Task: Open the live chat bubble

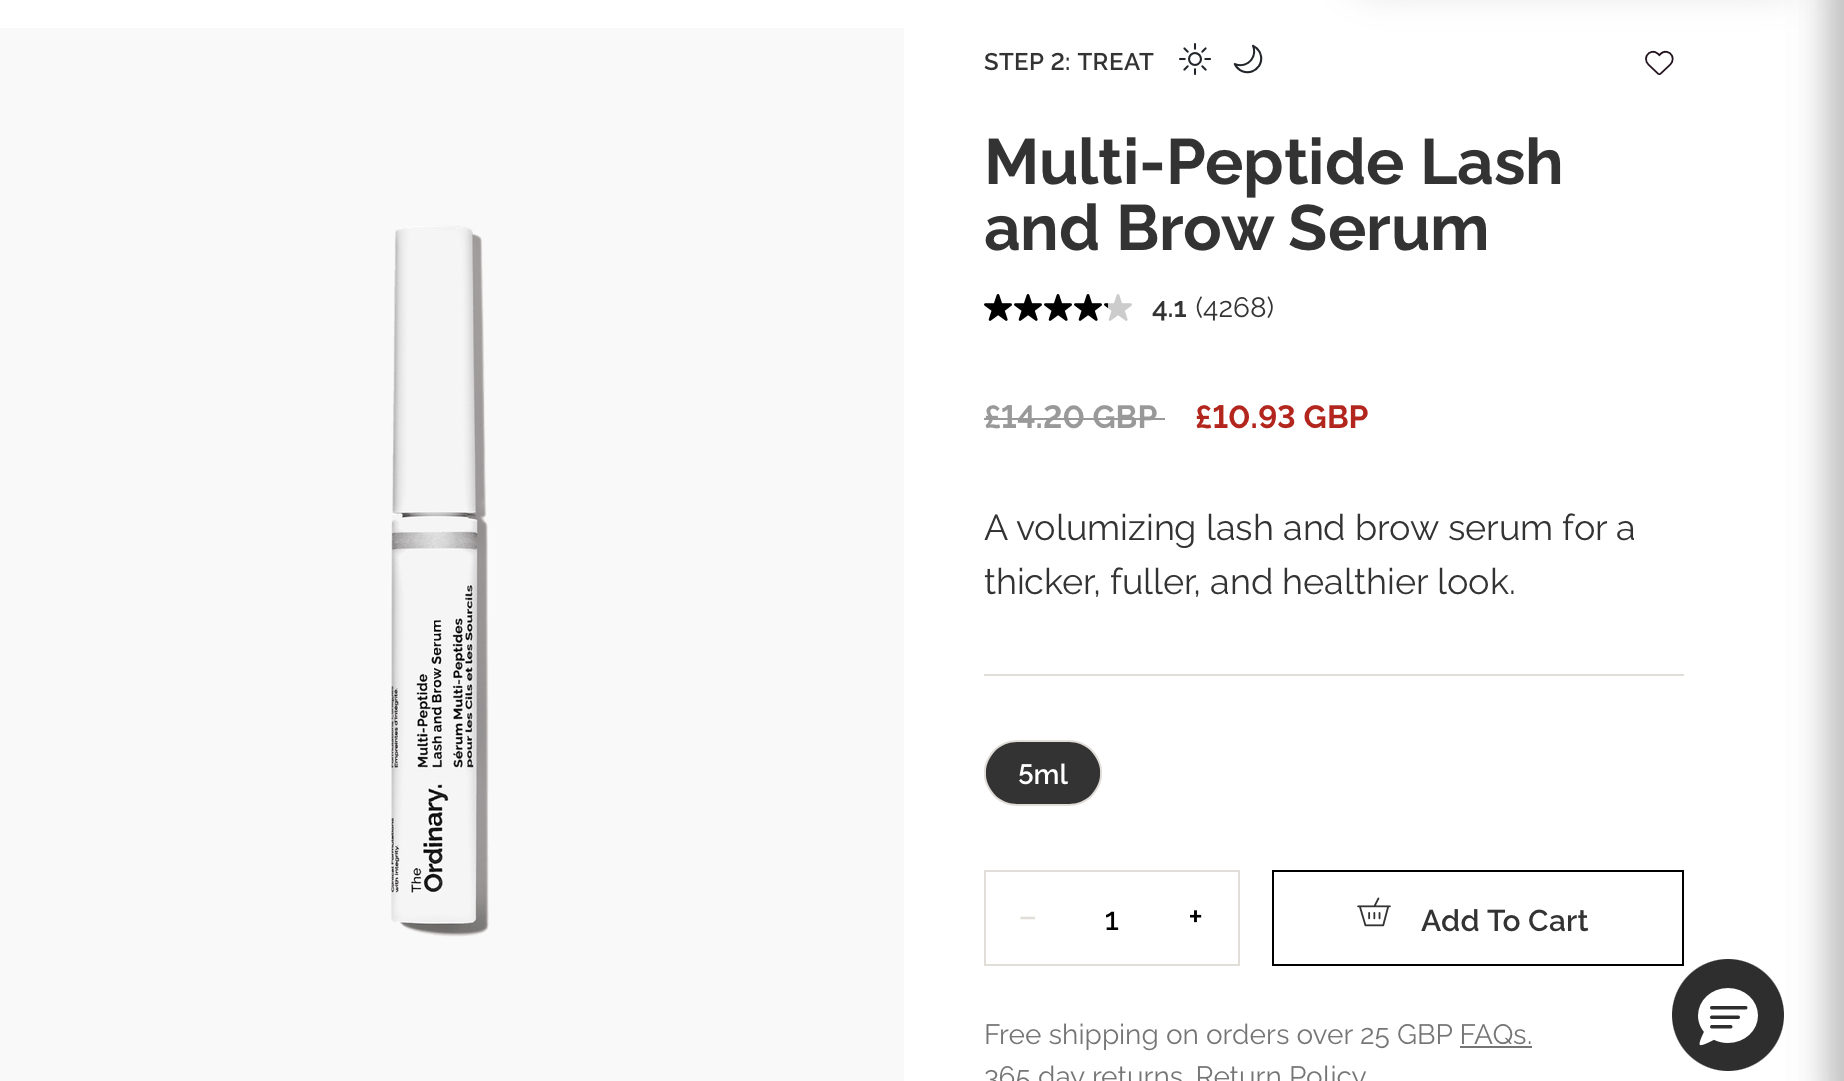Action: (1727, 1015)
